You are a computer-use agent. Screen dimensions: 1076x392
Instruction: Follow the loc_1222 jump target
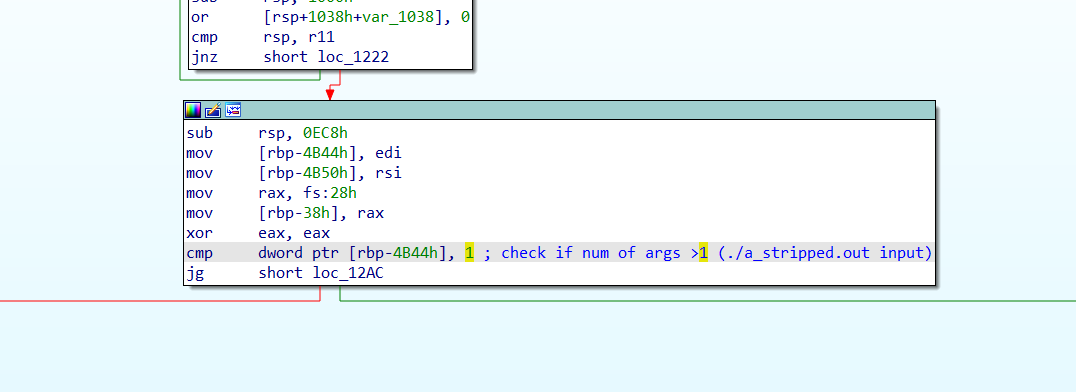(x=353, y=56)
